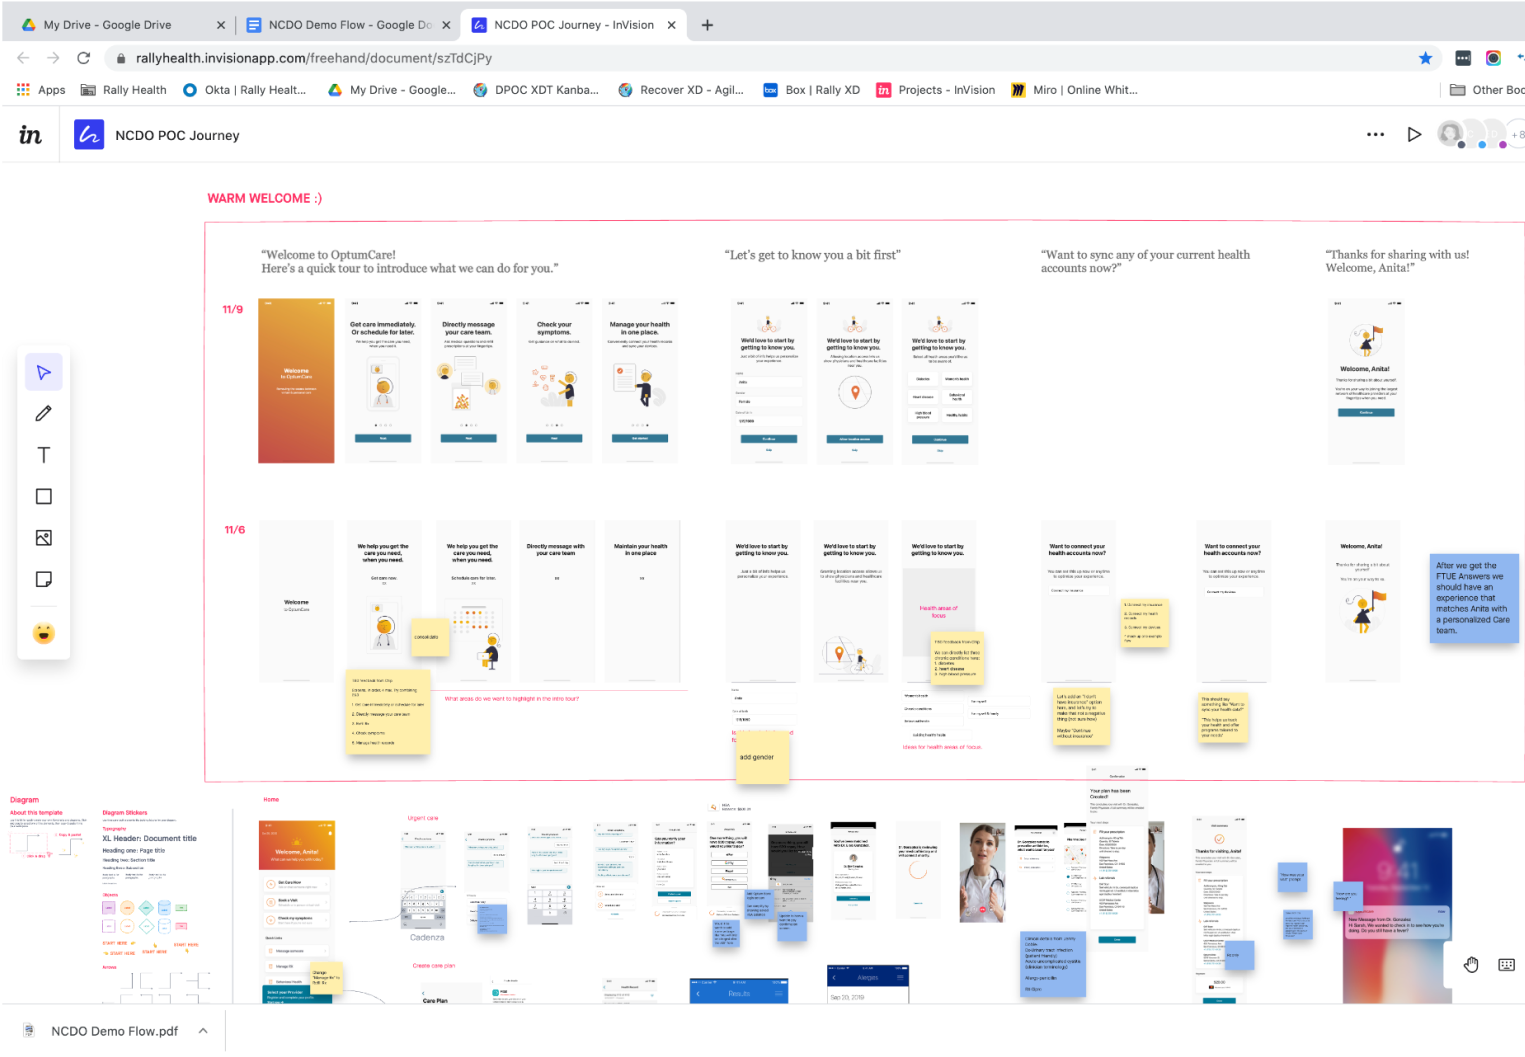Expand the +8 collaborators list
Viewport: 1525px width, 1057px height.
tap(1517, 134)
